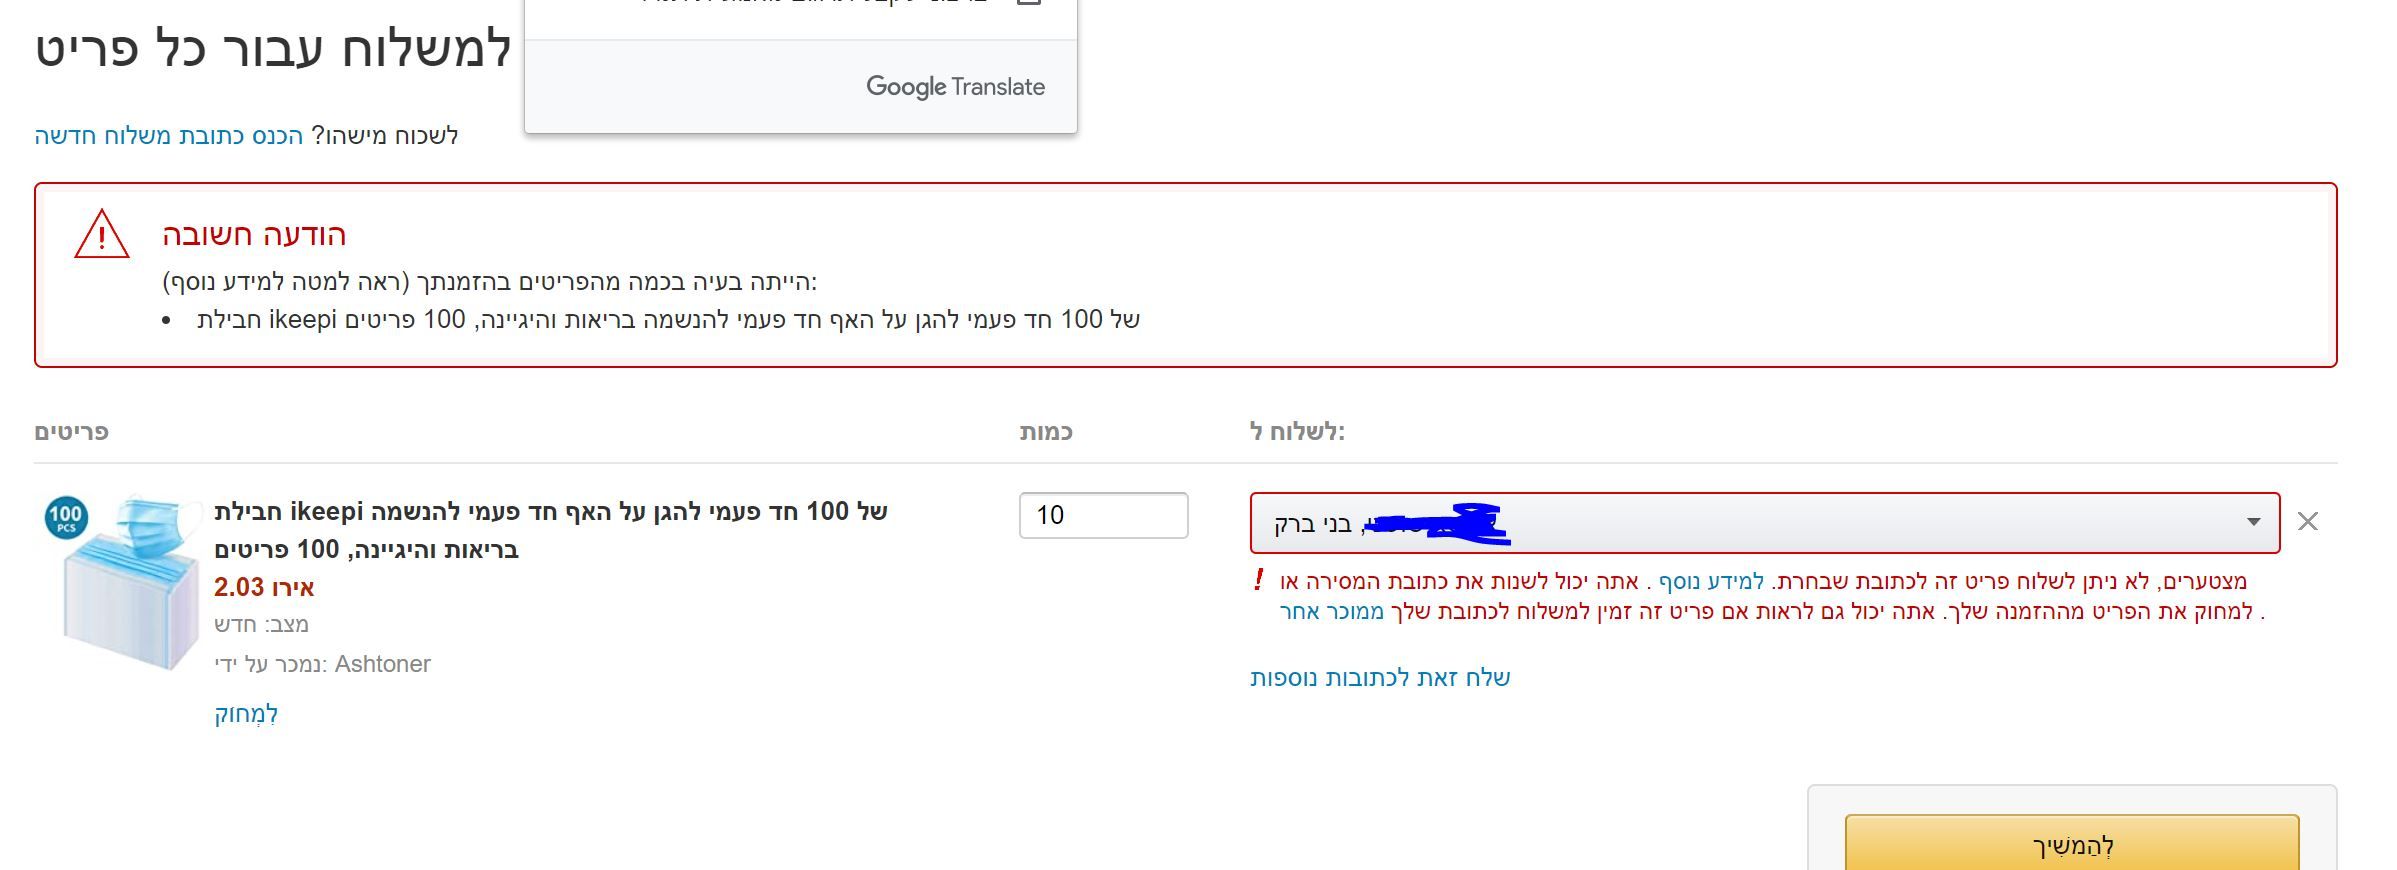The height and width of the screenshot is (870, 2397).
Task: Click the הכנס כתובת משלוח חדשה link
Action: [168, 136]
